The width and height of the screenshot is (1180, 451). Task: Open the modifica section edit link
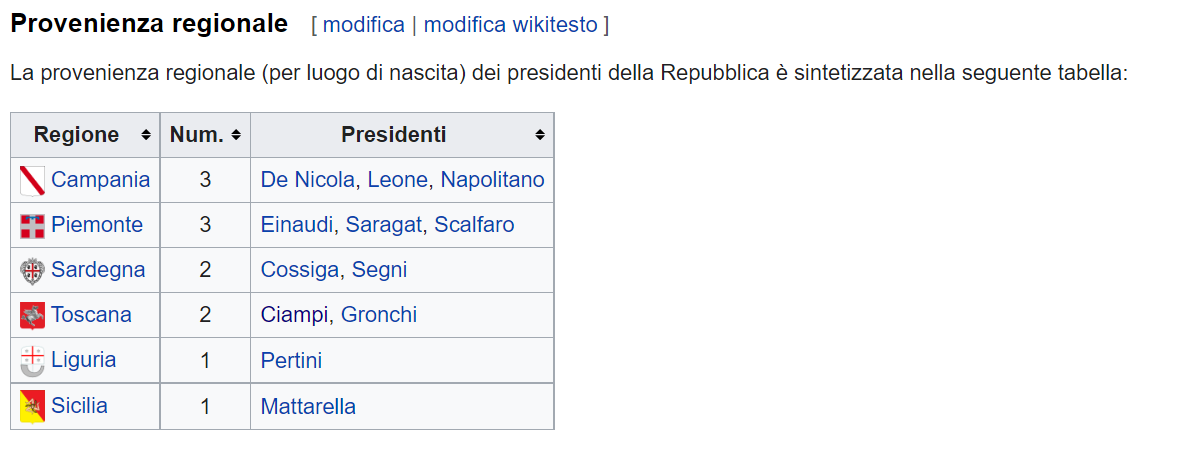[363, 25]
